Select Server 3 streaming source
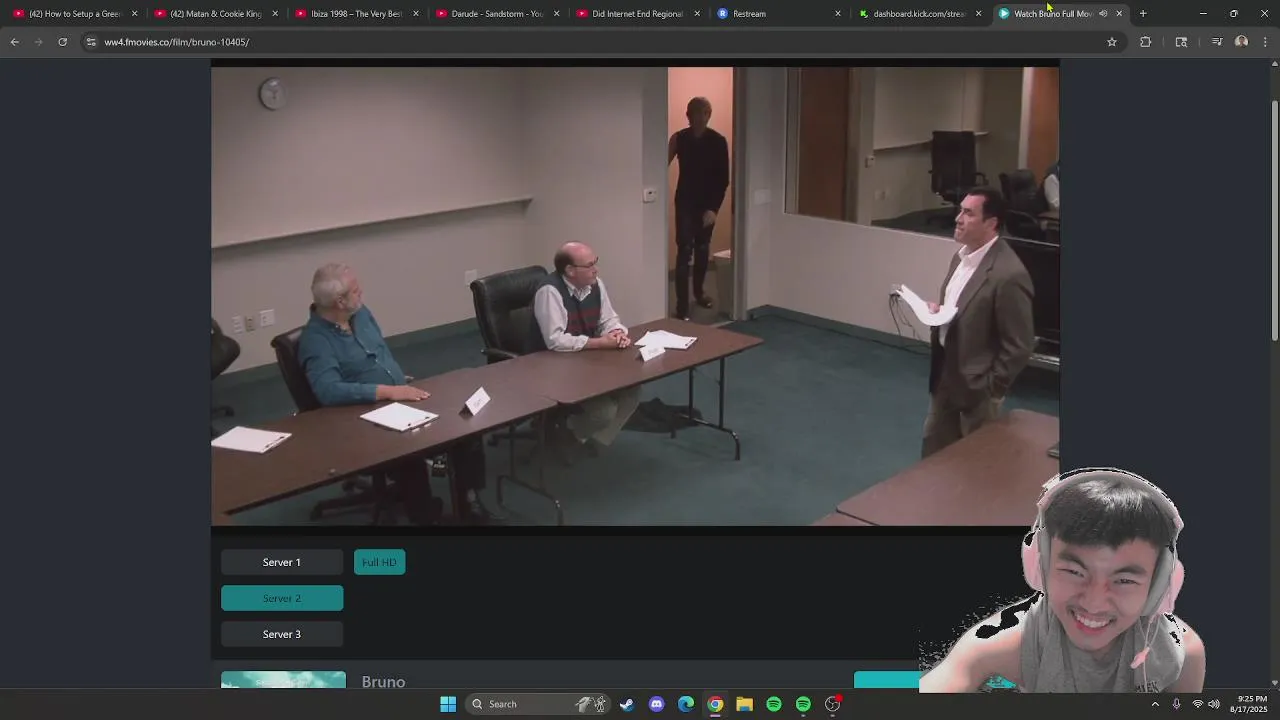 point(282,634)
